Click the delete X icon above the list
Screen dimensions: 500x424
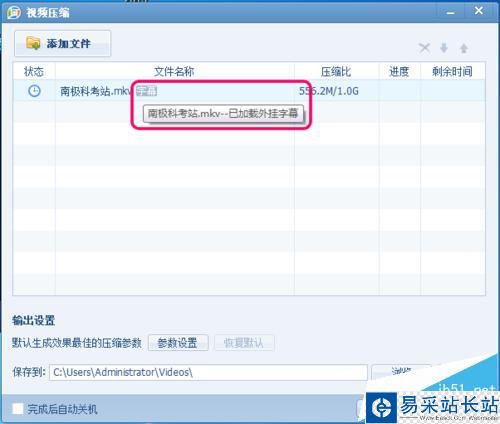click(425, 48)
